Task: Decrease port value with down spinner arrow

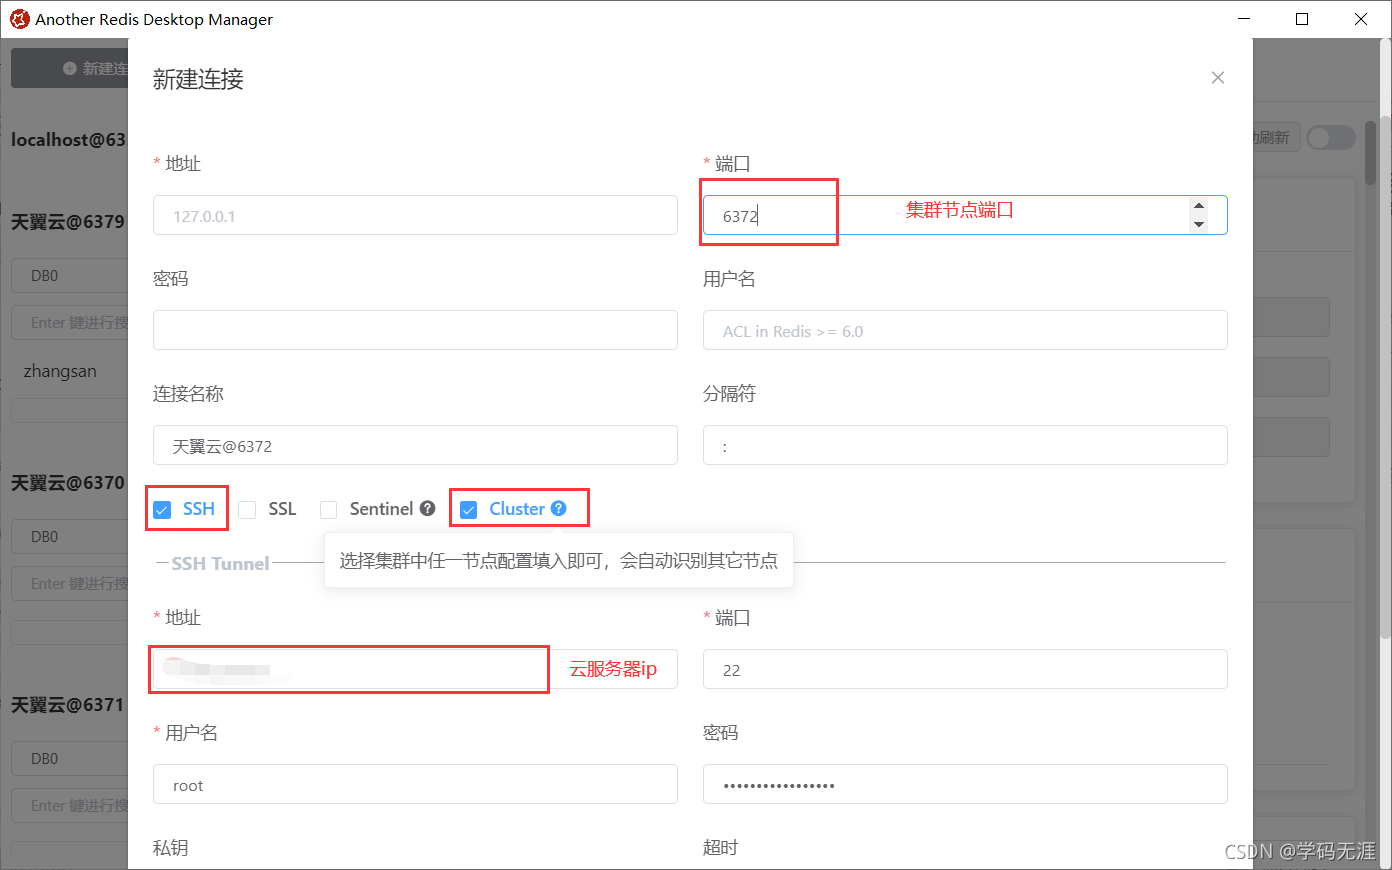Action: (1199, 225)
